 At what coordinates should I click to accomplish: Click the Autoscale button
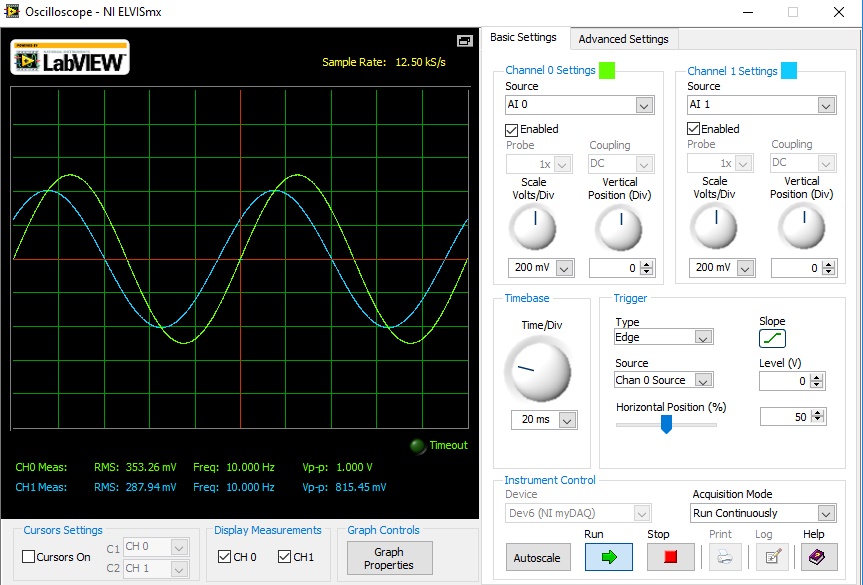click(x=536, y=557)
